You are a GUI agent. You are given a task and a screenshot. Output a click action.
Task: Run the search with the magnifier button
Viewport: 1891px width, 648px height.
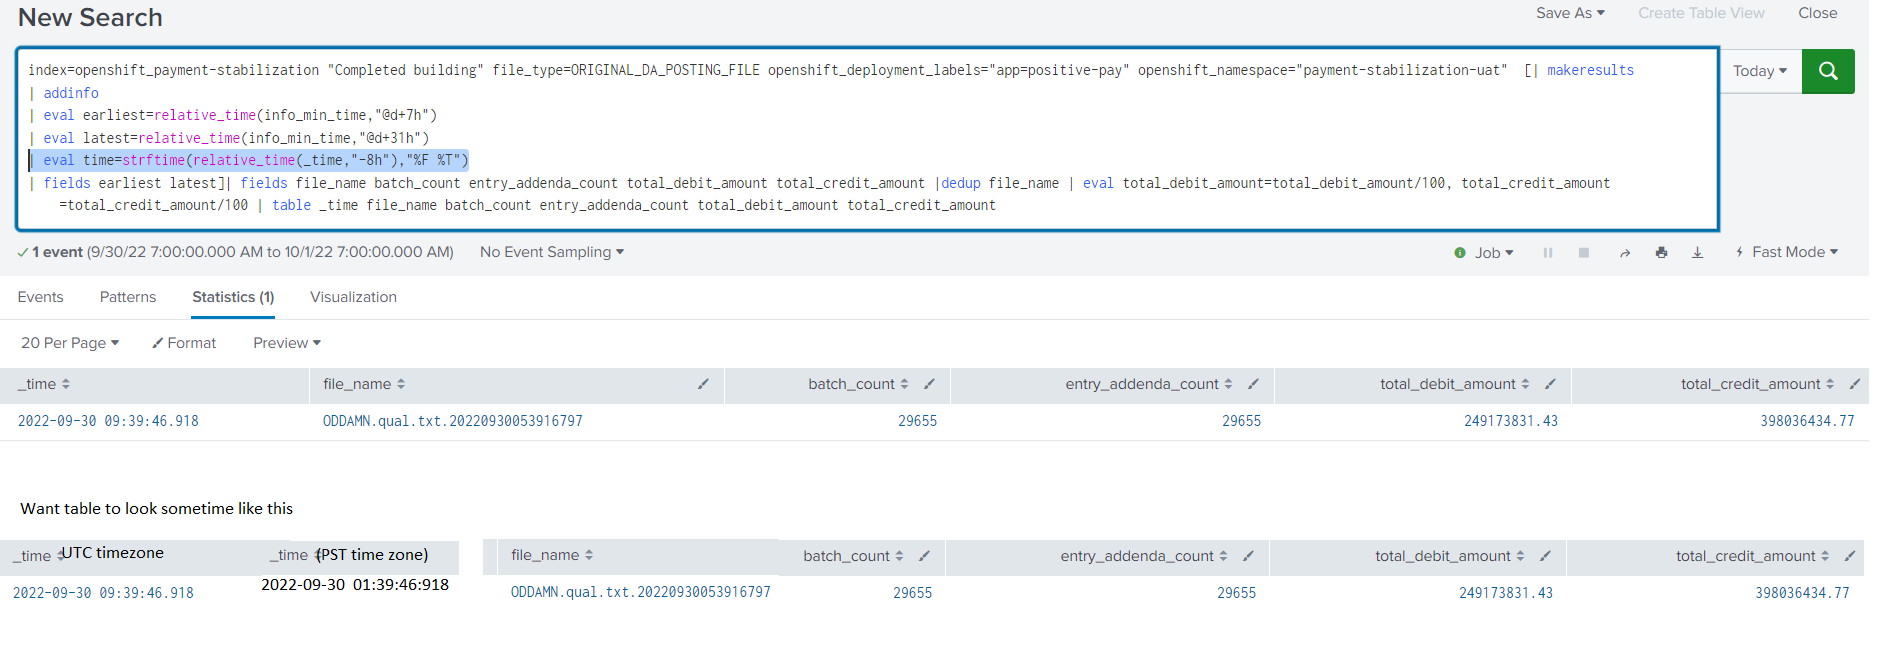[x=1828, y=71]
